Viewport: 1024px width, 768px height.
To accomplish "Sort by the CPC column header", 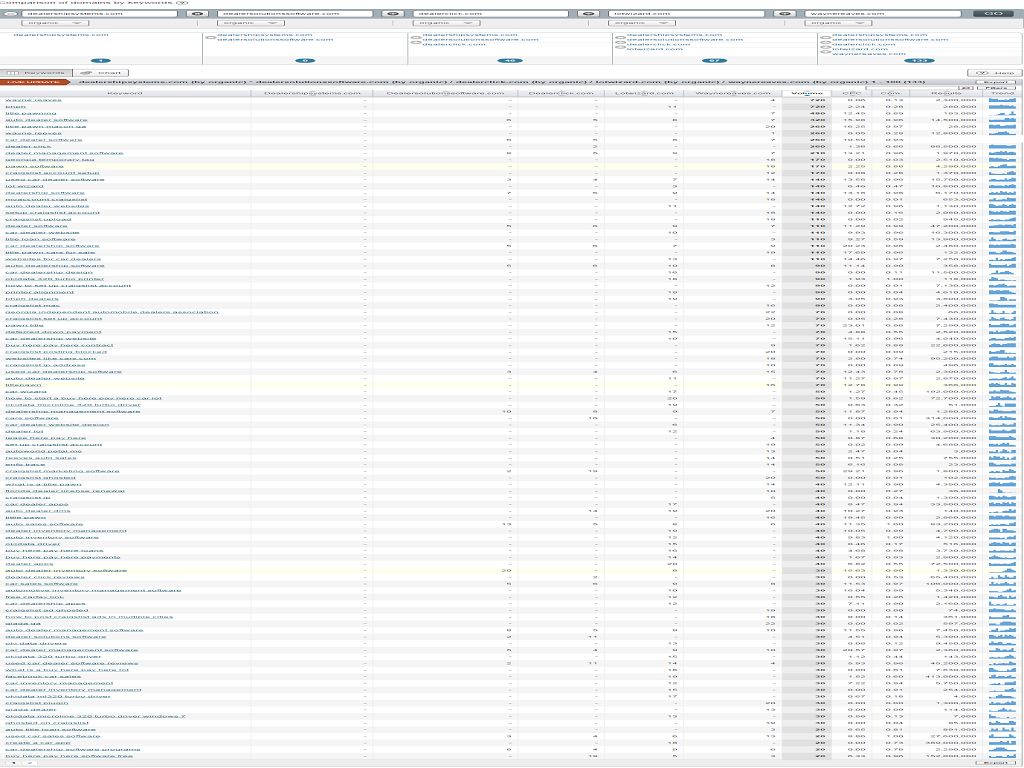I will tap(852, 93).
